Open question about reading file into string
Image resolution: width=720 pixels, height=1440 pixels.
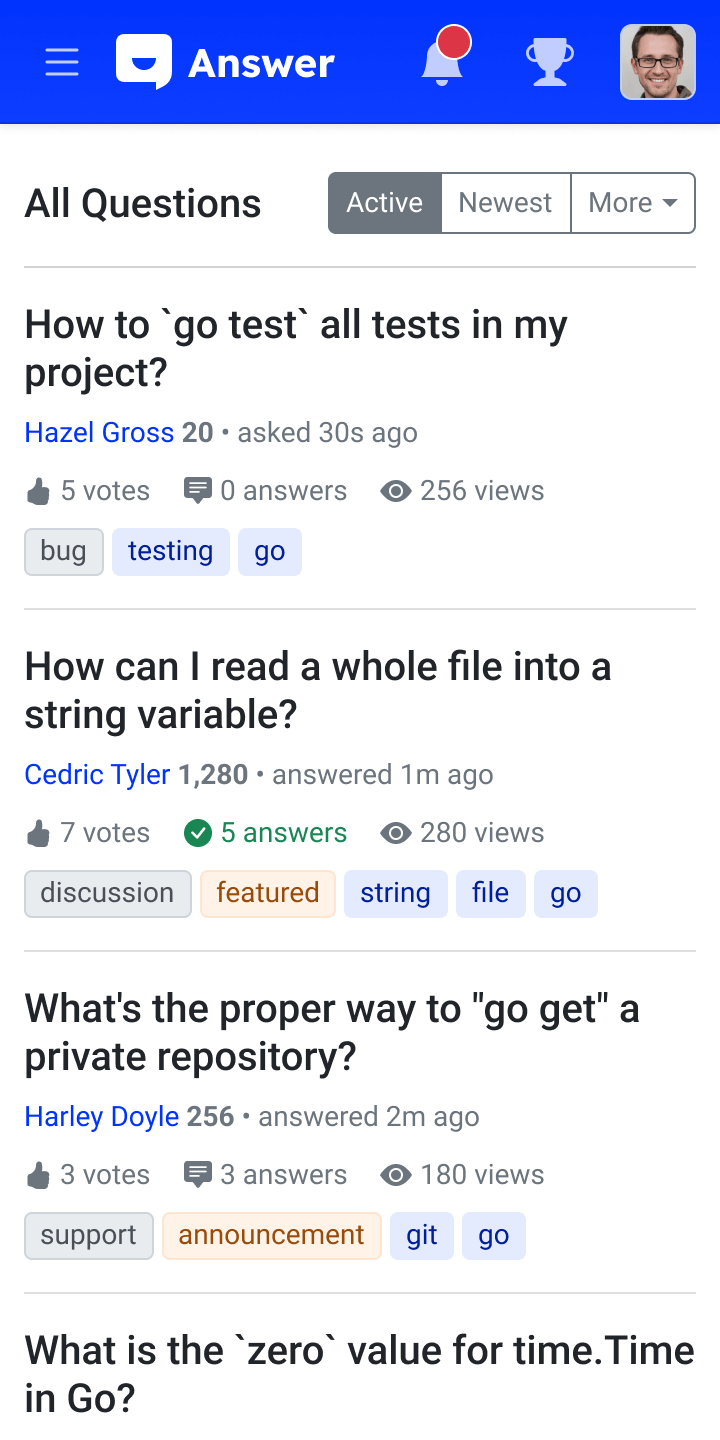(x=317, y=690)
